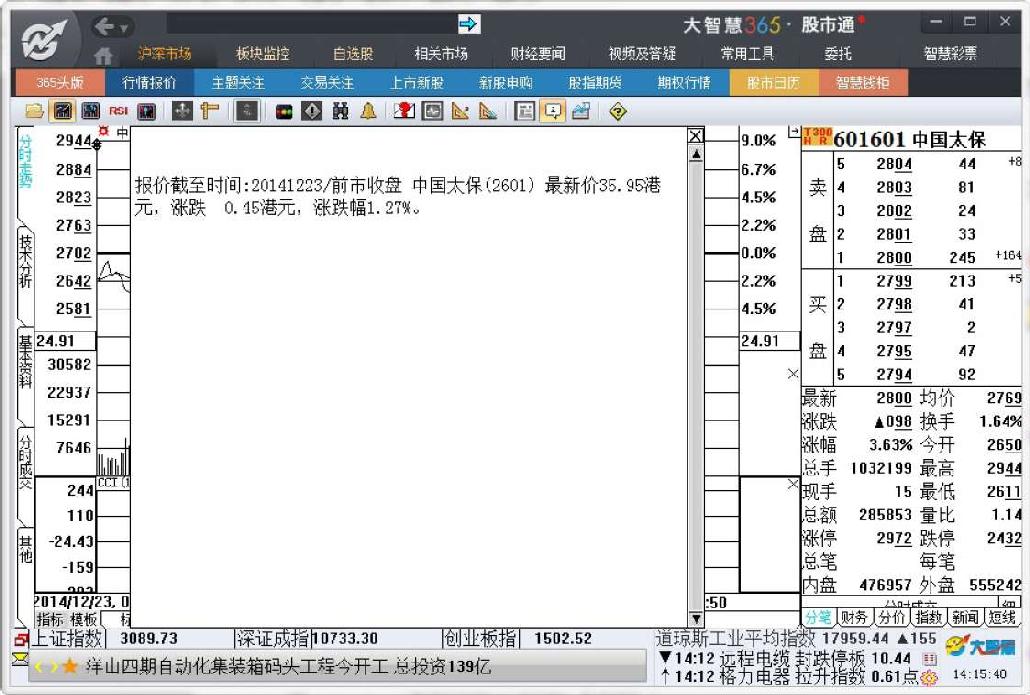Image resolution: width=1030 pixels, height=695 pixels.
Task: Click the gray dotted toolbar dropdown button
Action: pos(247,111)
